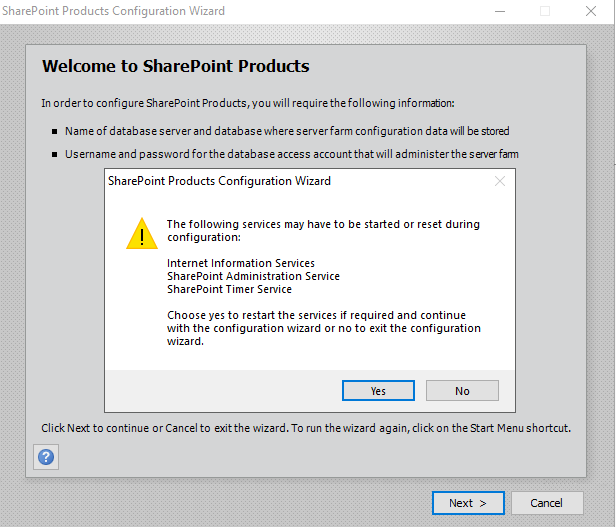Click the database server name bullet item

[x=293, y=131]
